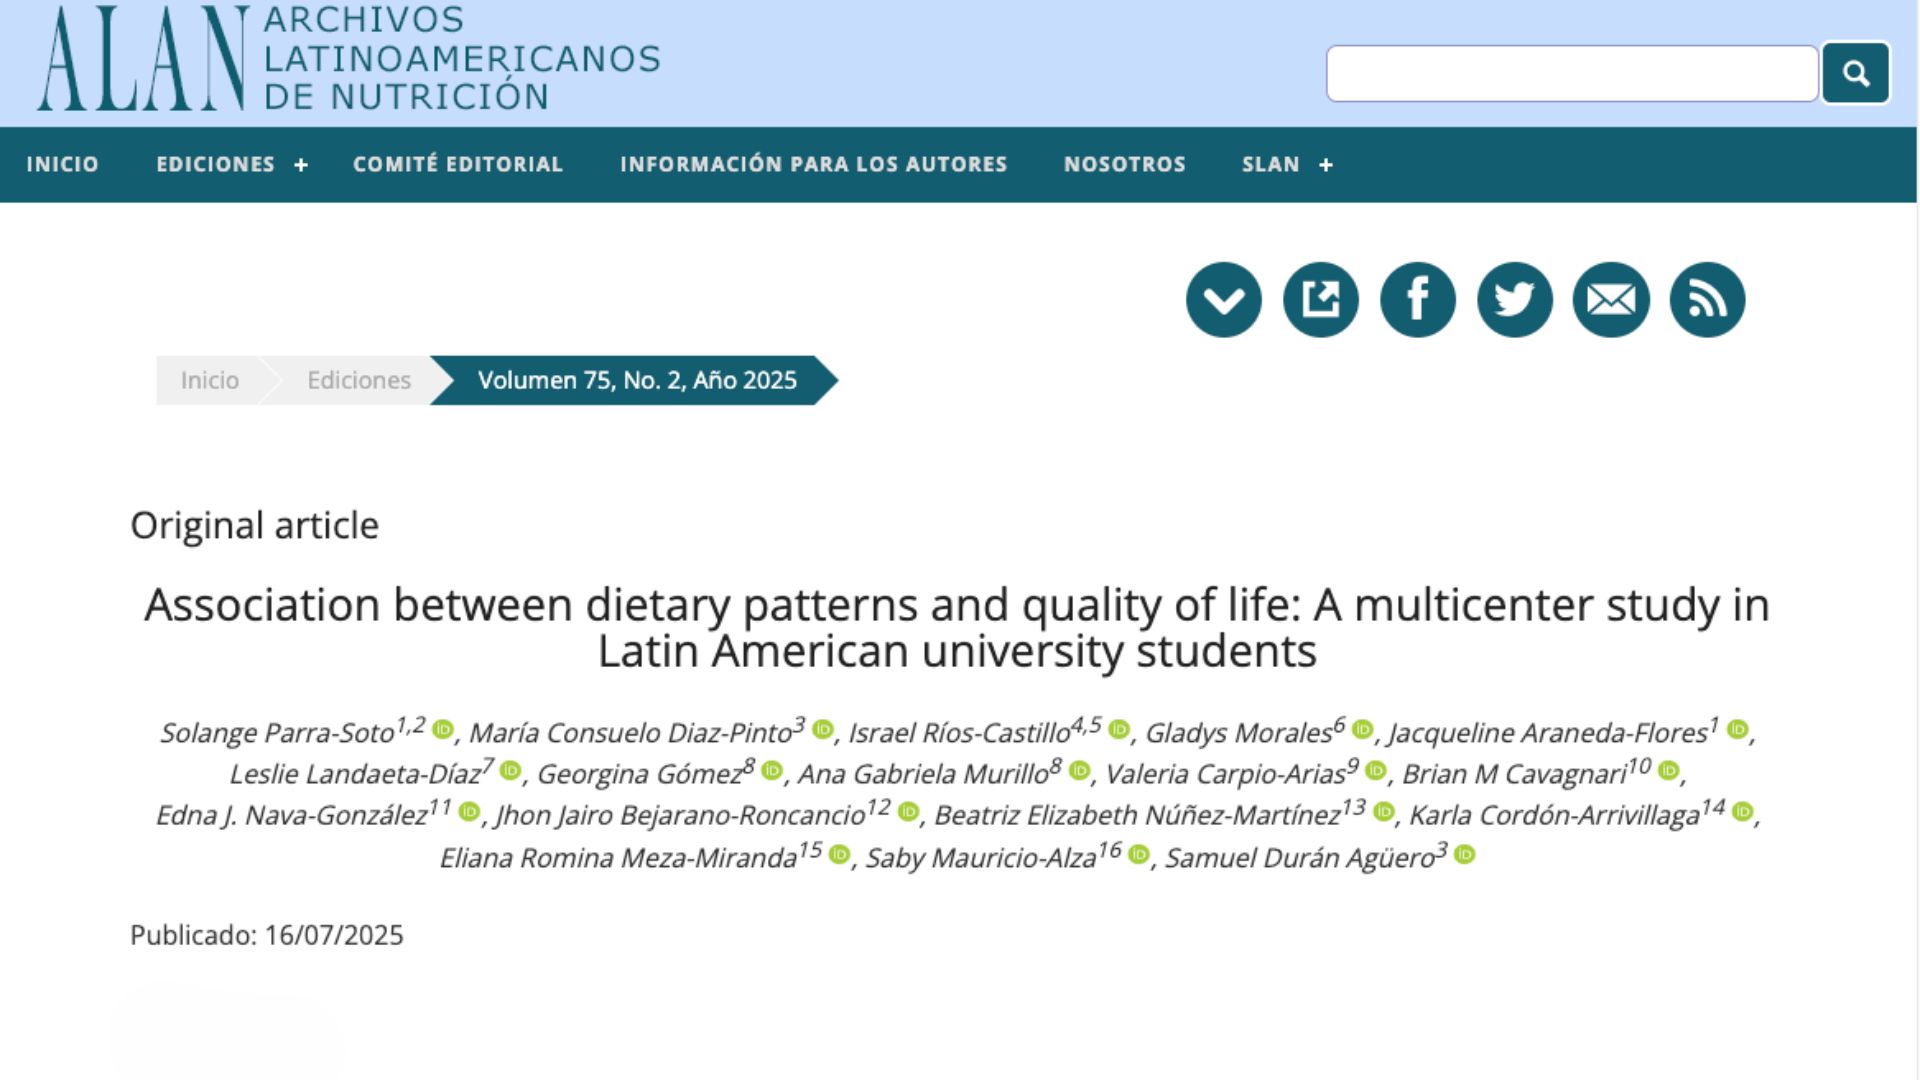The height and width of the screenshot is (1080, 1920).
Task: Click the magnifying glass search button
Action: [x=1856, y=73]
